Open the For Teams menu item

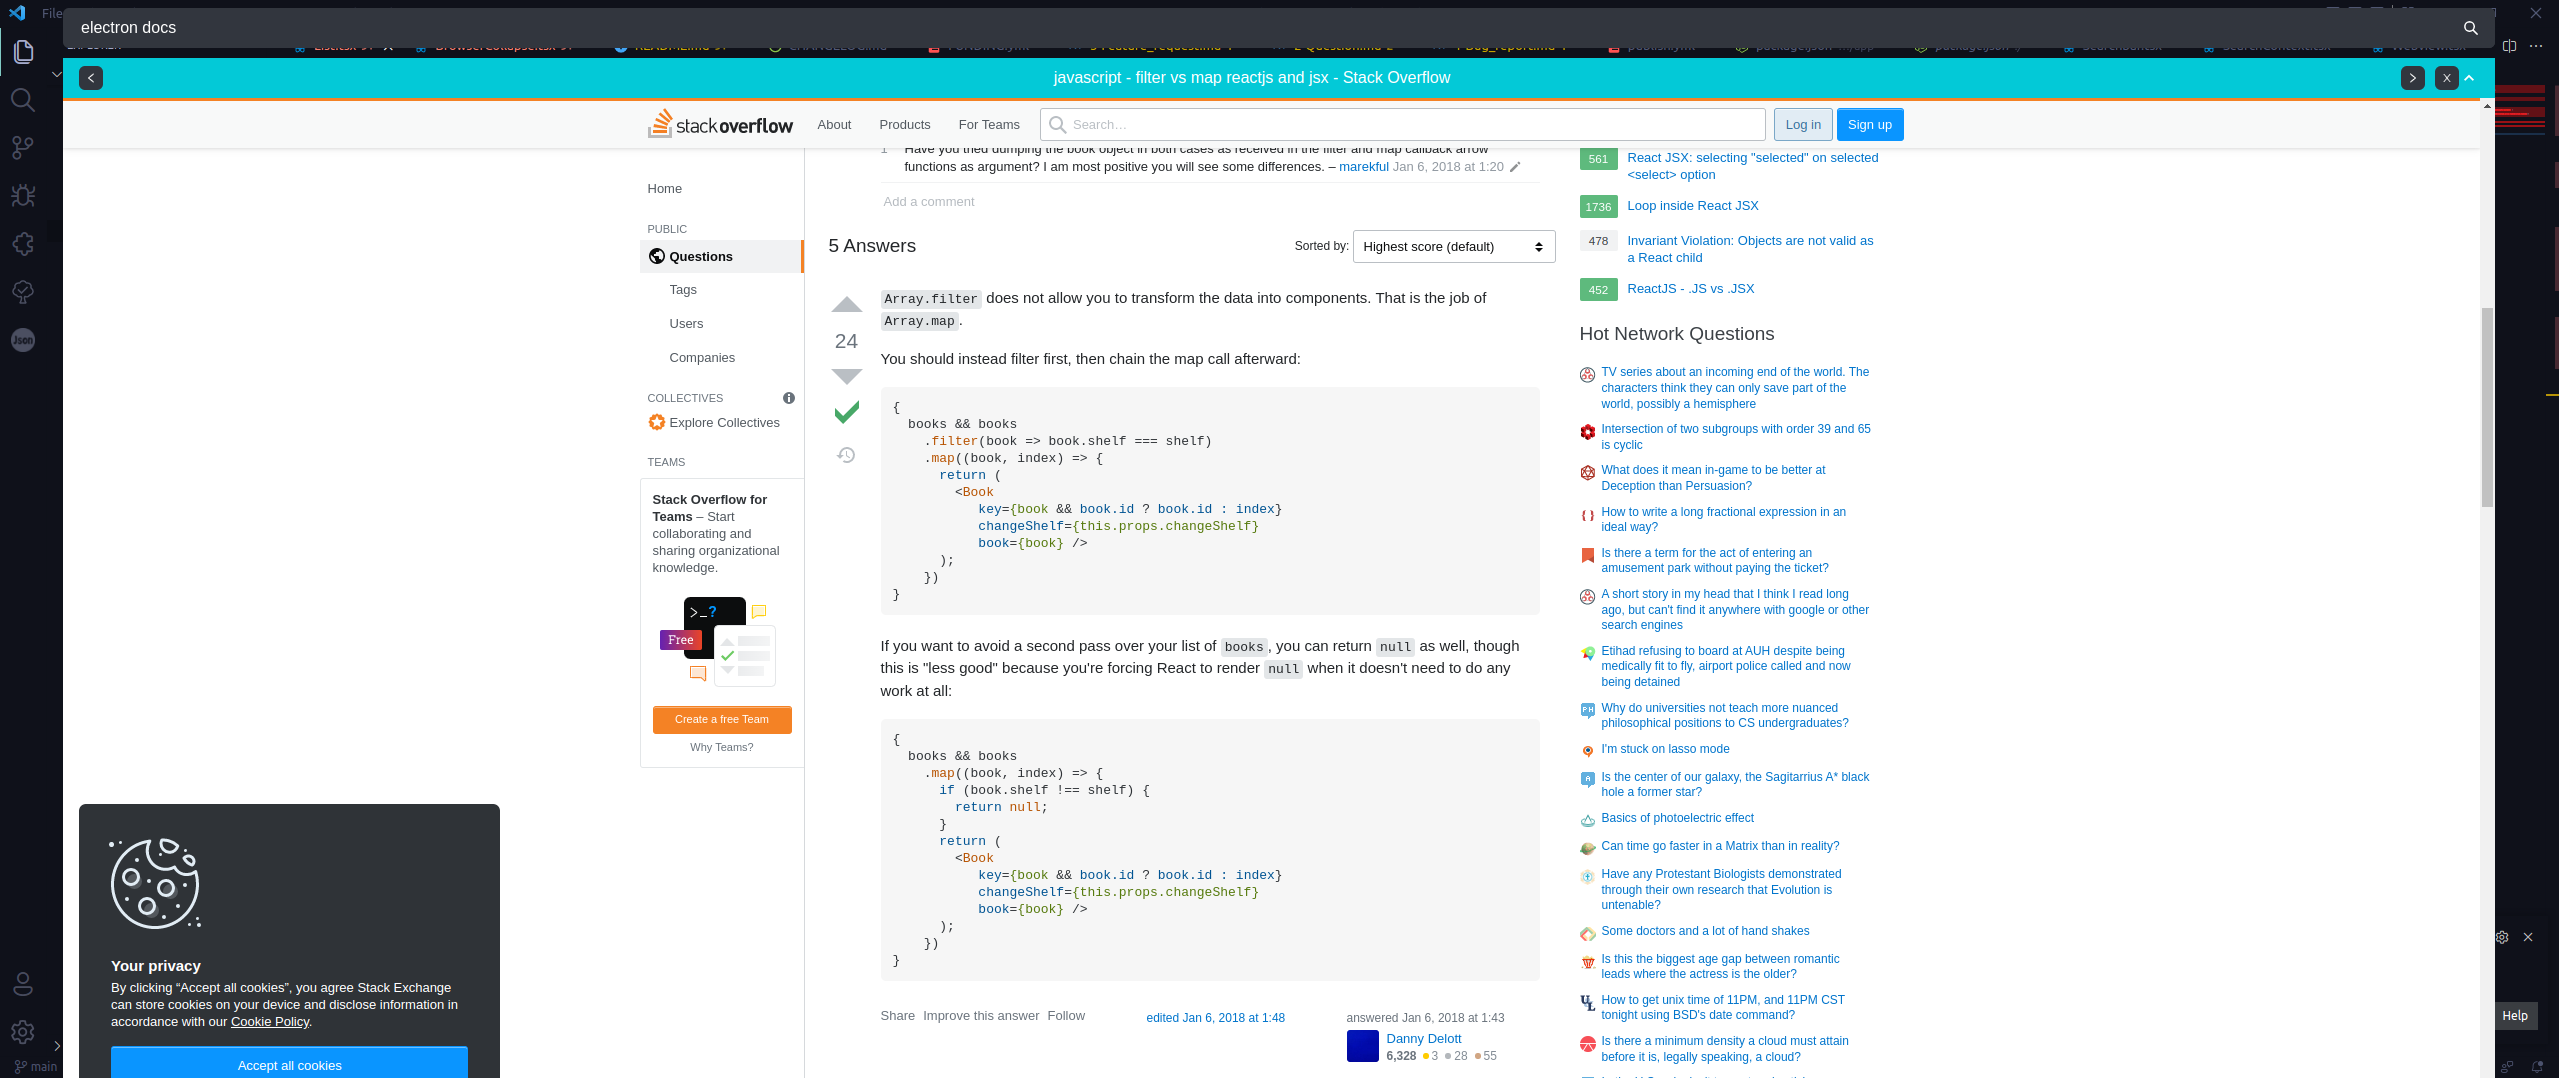(989, 125)
